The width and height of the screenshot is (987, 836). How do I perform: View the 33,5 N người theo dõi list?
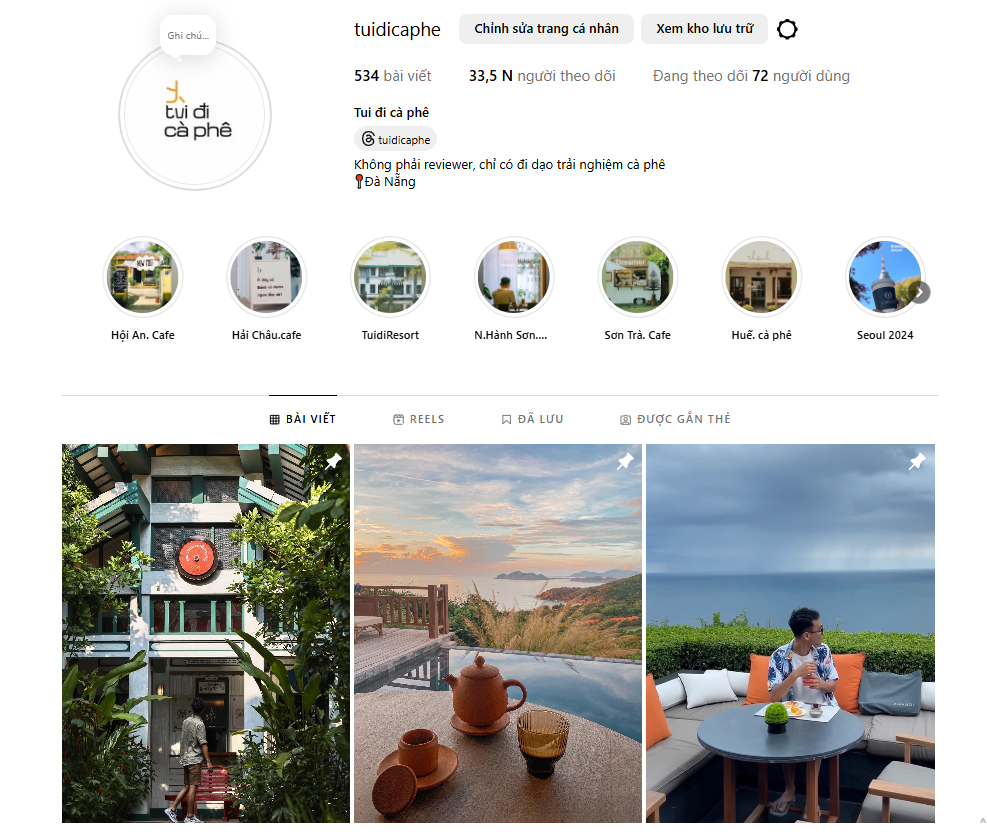(542, 76)
